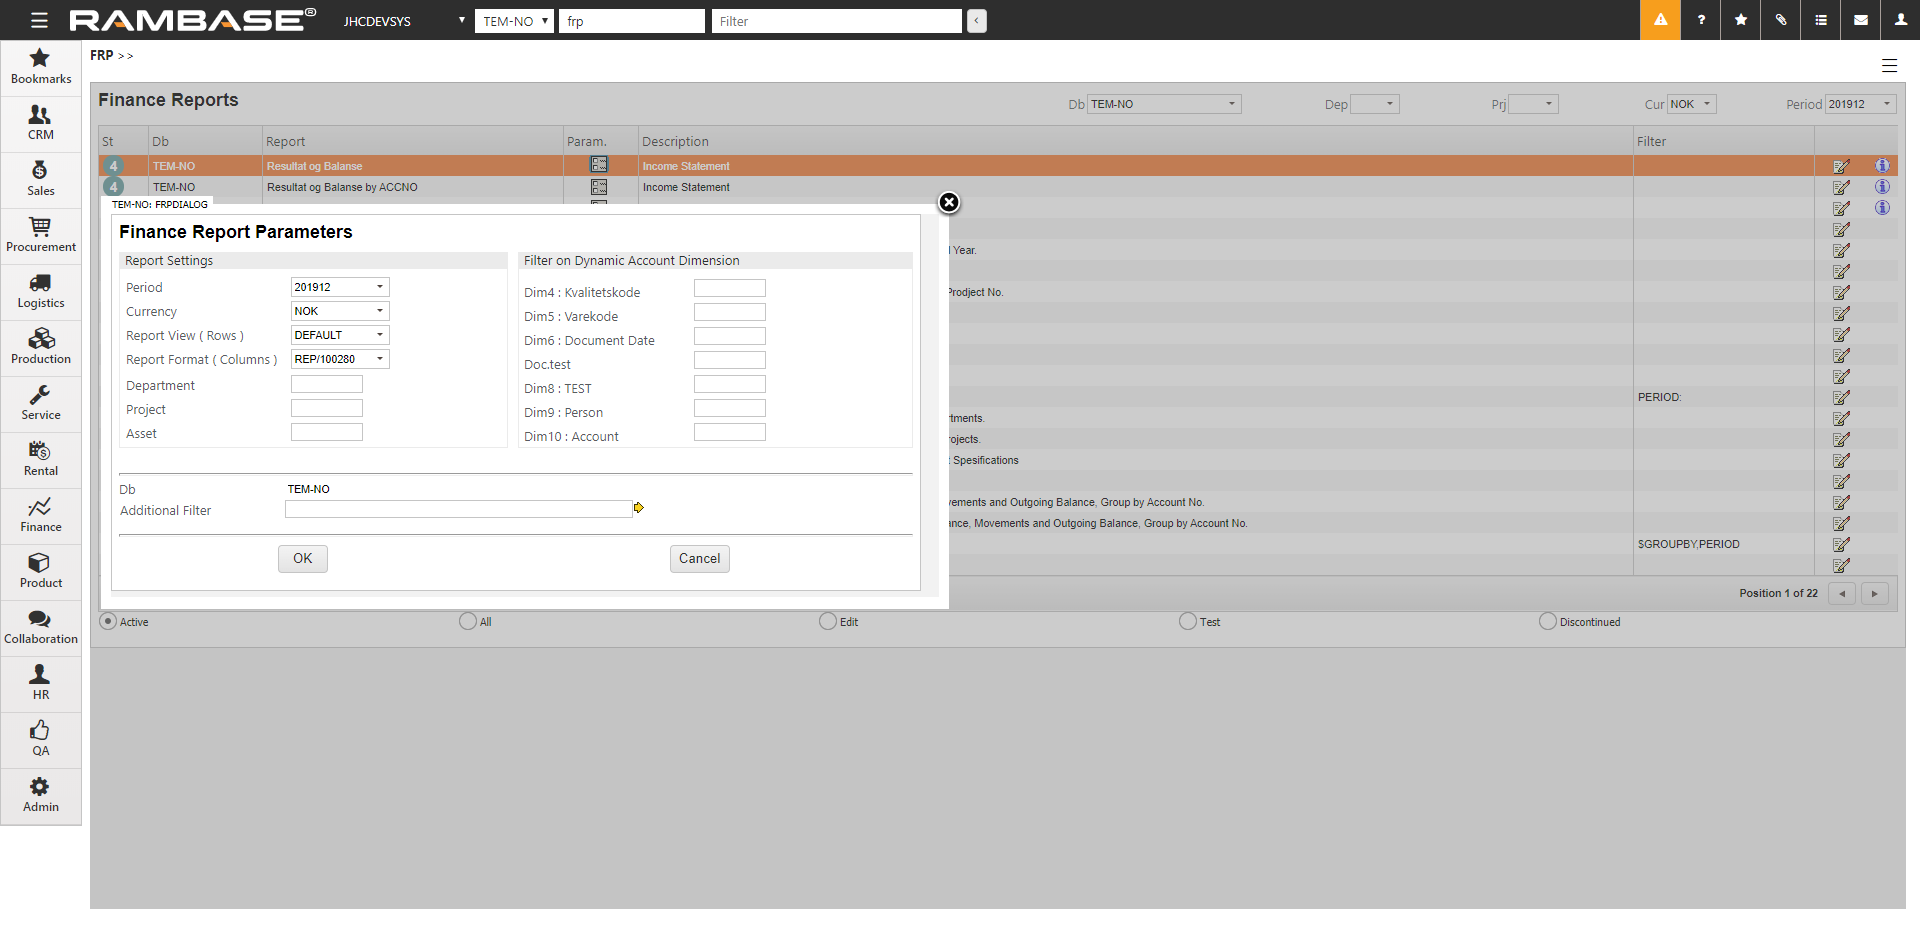Open the Procurement module in sidebar

click(41, 235)
